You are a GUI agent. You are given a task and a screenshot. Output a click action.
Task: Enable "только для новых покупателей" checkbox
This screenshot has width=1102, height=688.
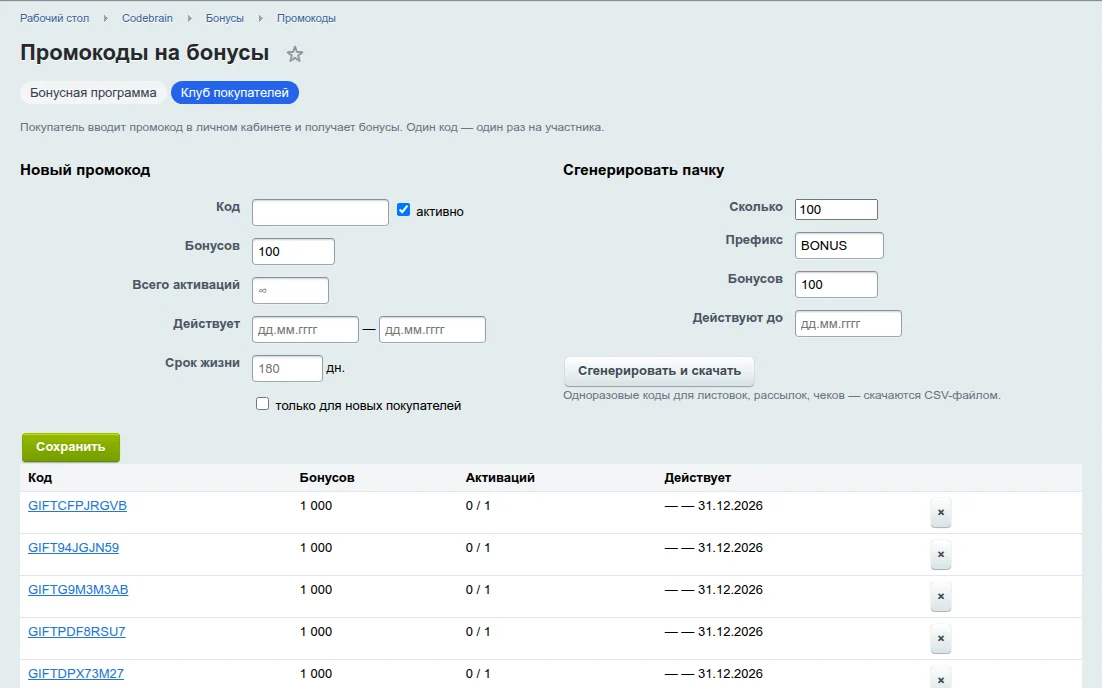click(262, 404)
